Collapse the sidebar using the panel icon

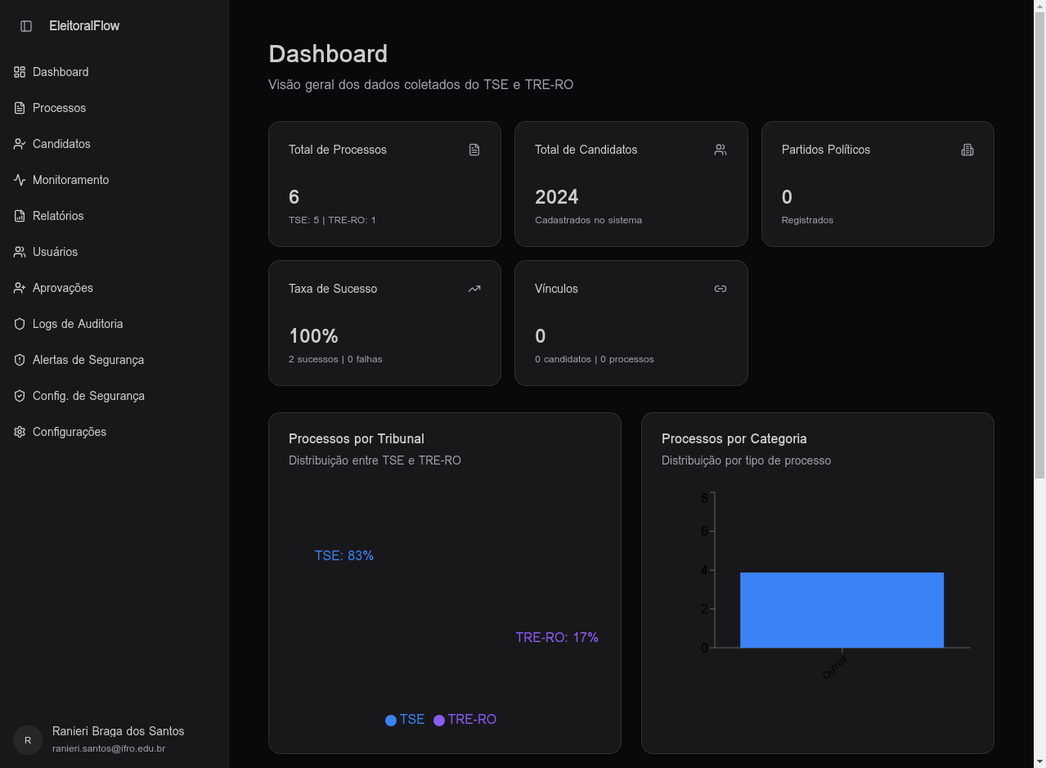(24, 25)
